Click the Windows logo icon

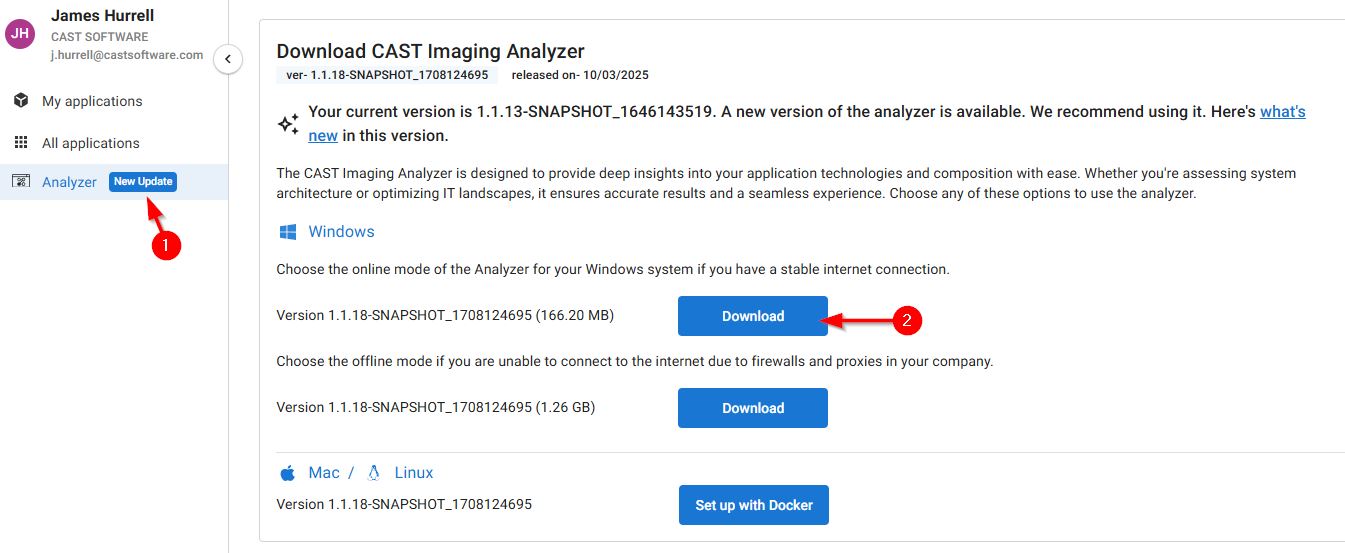click(x=288, y=232)
